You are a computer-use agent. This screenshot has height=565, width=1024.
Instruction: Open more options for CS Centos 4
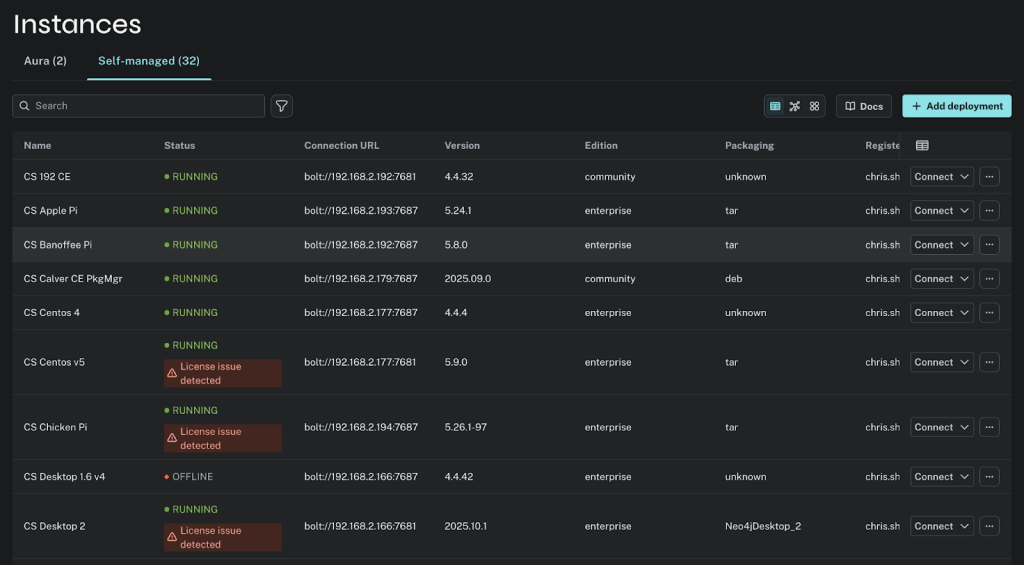[x=989, y=312]
